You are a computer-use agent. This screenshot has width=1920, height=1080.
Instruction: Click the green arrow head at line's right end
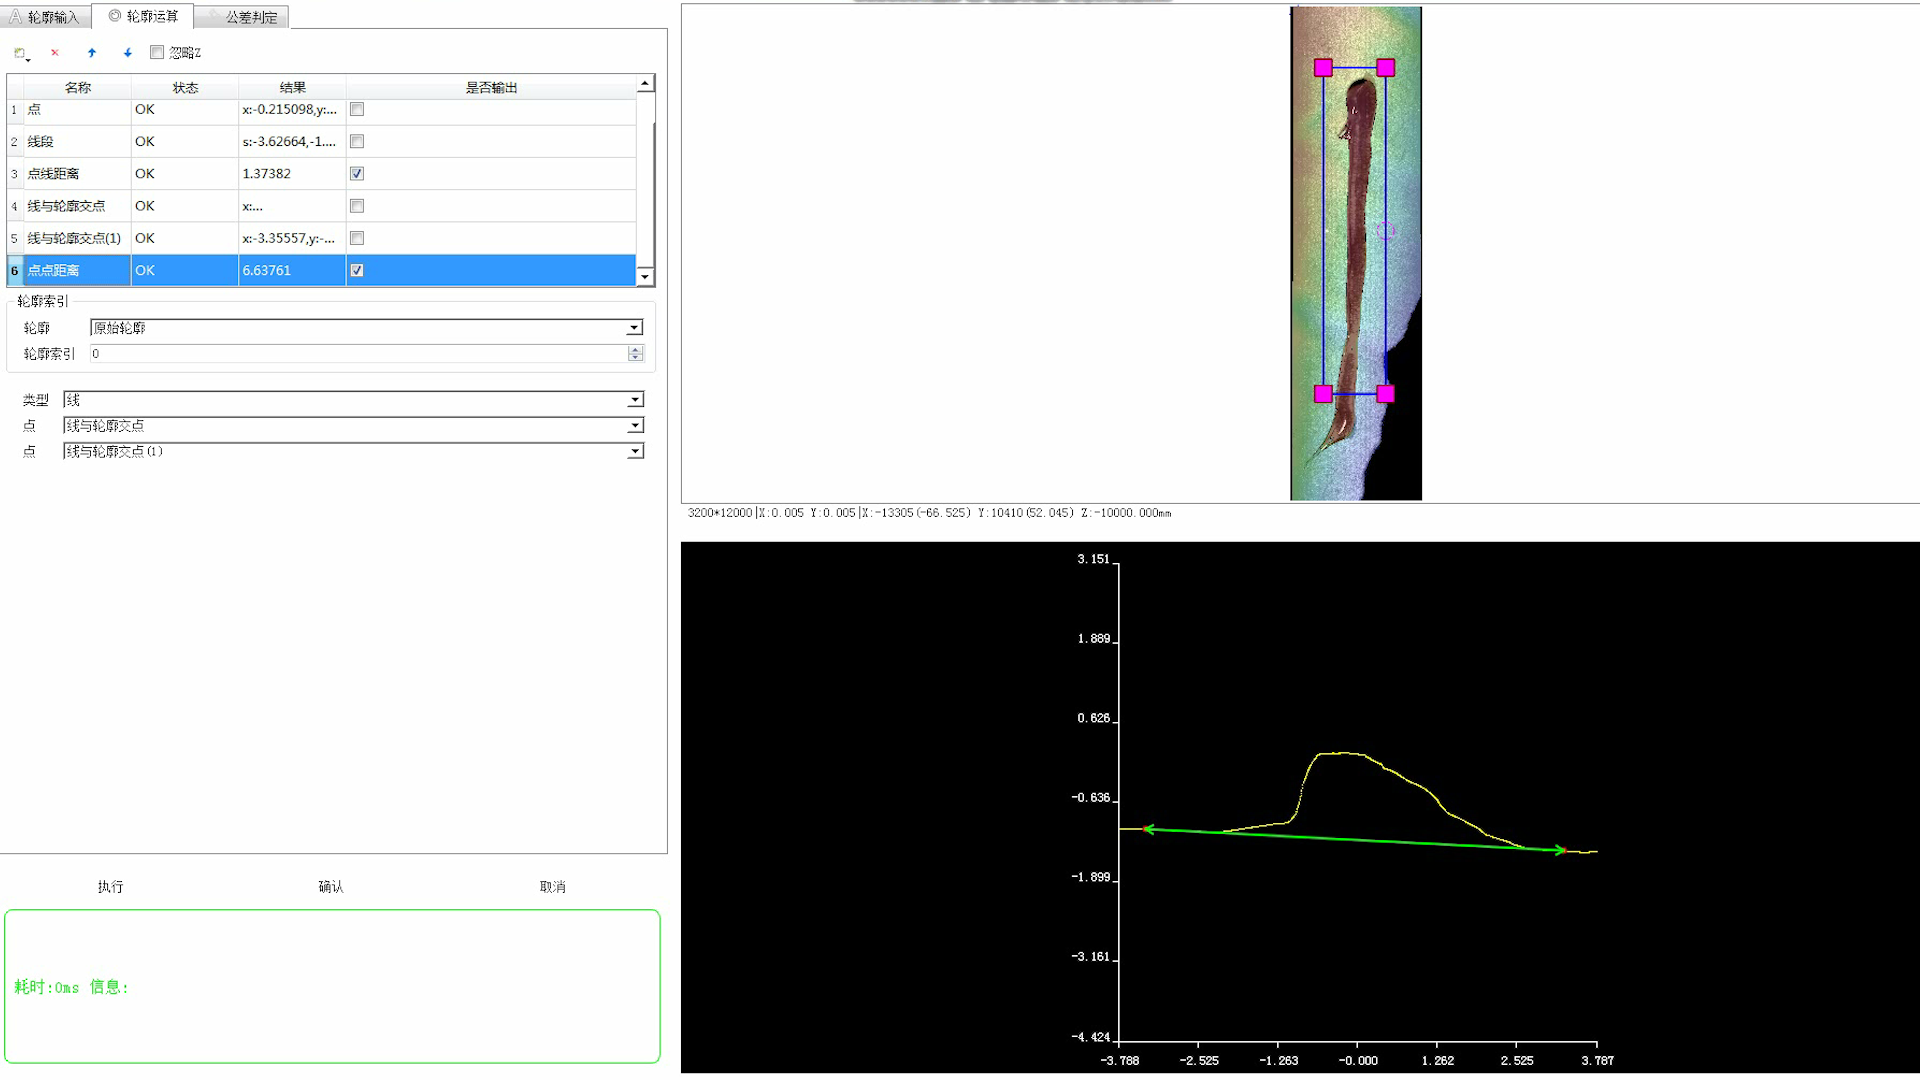pos(1560,850)
